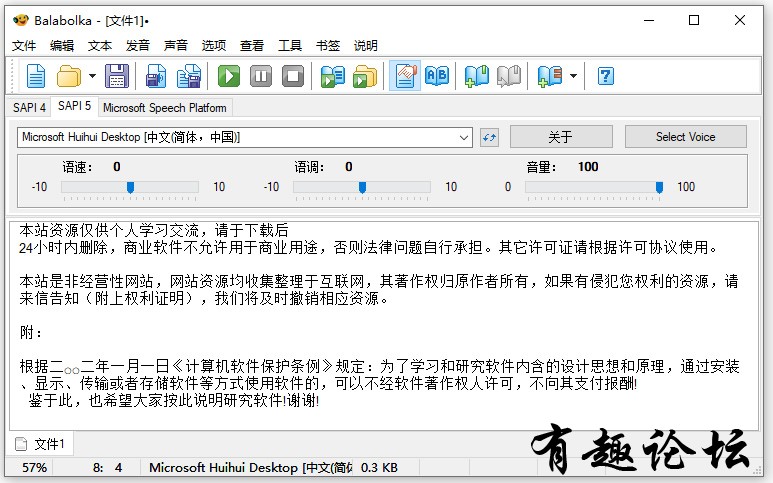Click the grayed return to bookmark icon

[509, 76]
